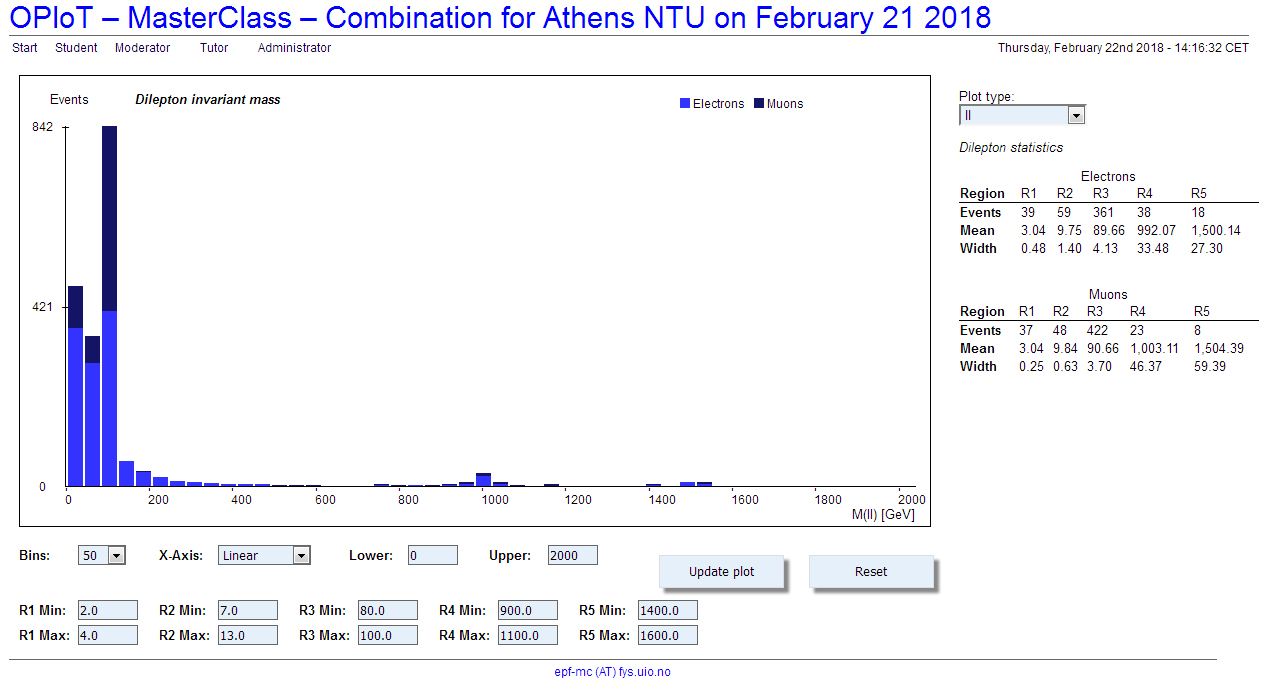Viewport: 1264px width, 683px height.
Task: Click Muons mean value 1,504.39
Action: [1219, 349]
